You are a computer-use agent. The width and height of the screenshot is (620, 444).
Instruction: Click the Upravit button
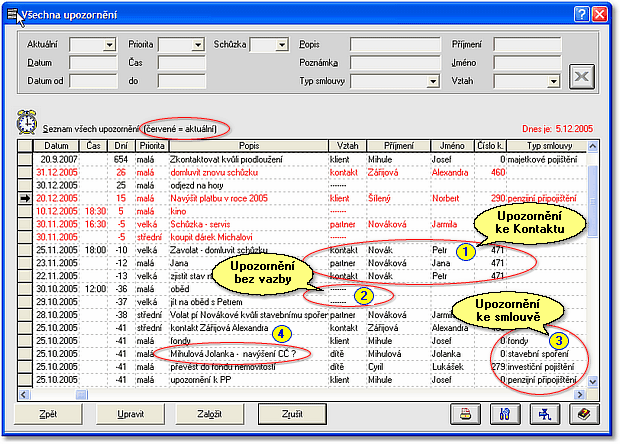(x=131, y=413)
